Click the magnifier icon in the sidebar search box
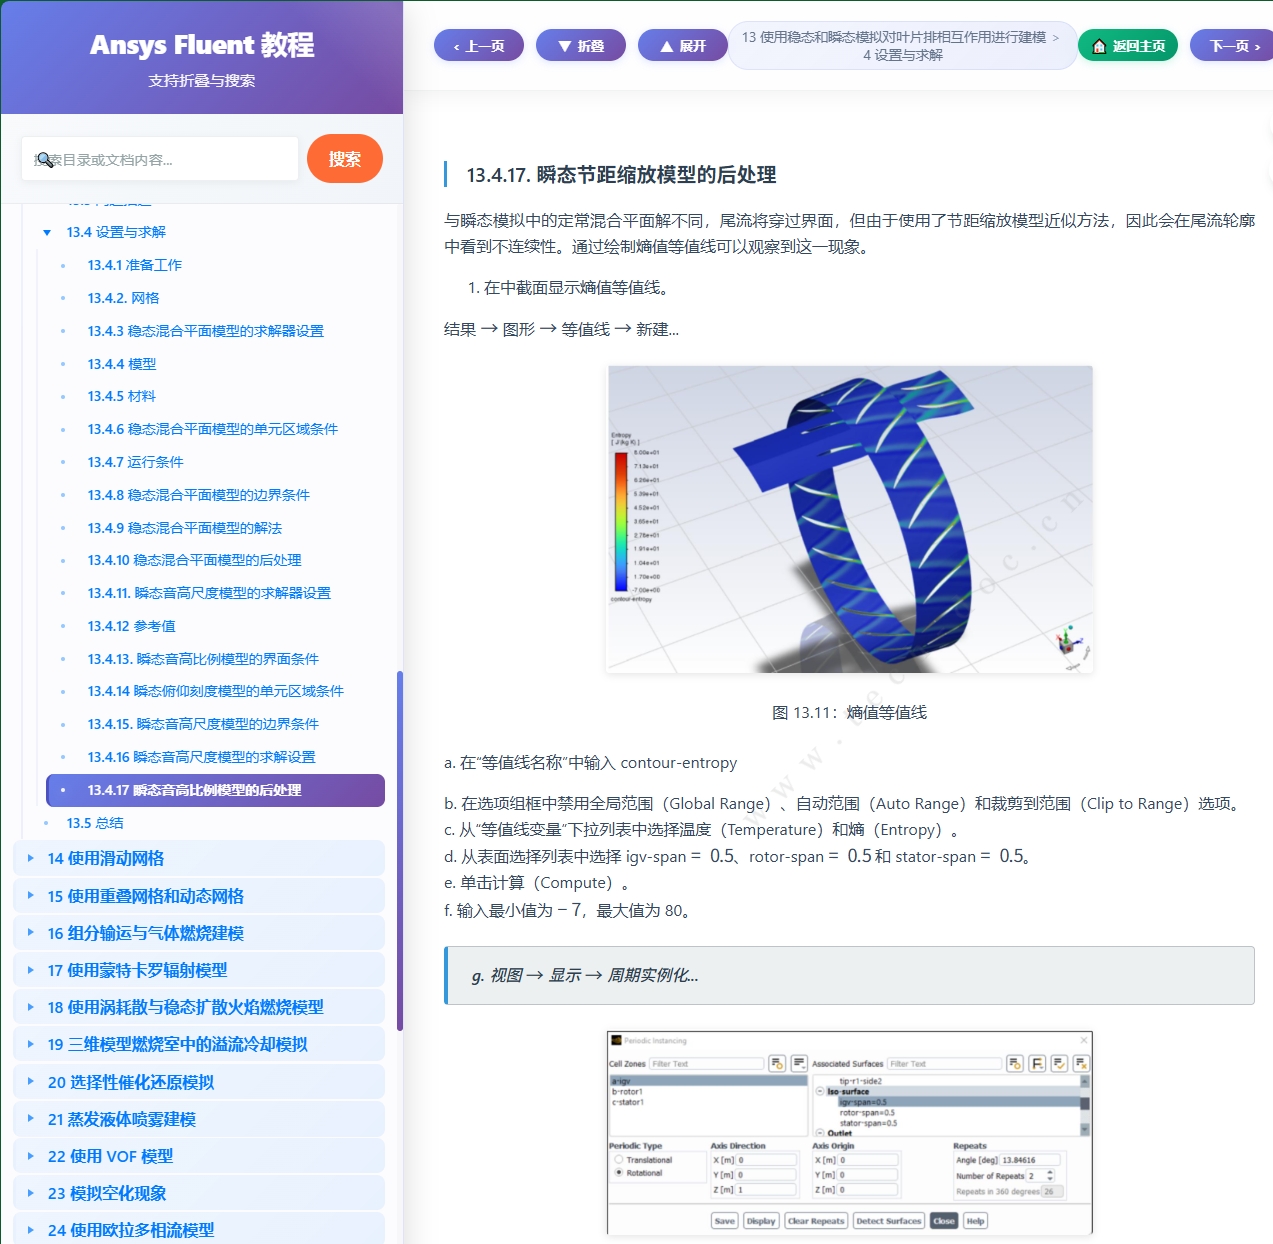1273x1244 pixels. [48, 160]
